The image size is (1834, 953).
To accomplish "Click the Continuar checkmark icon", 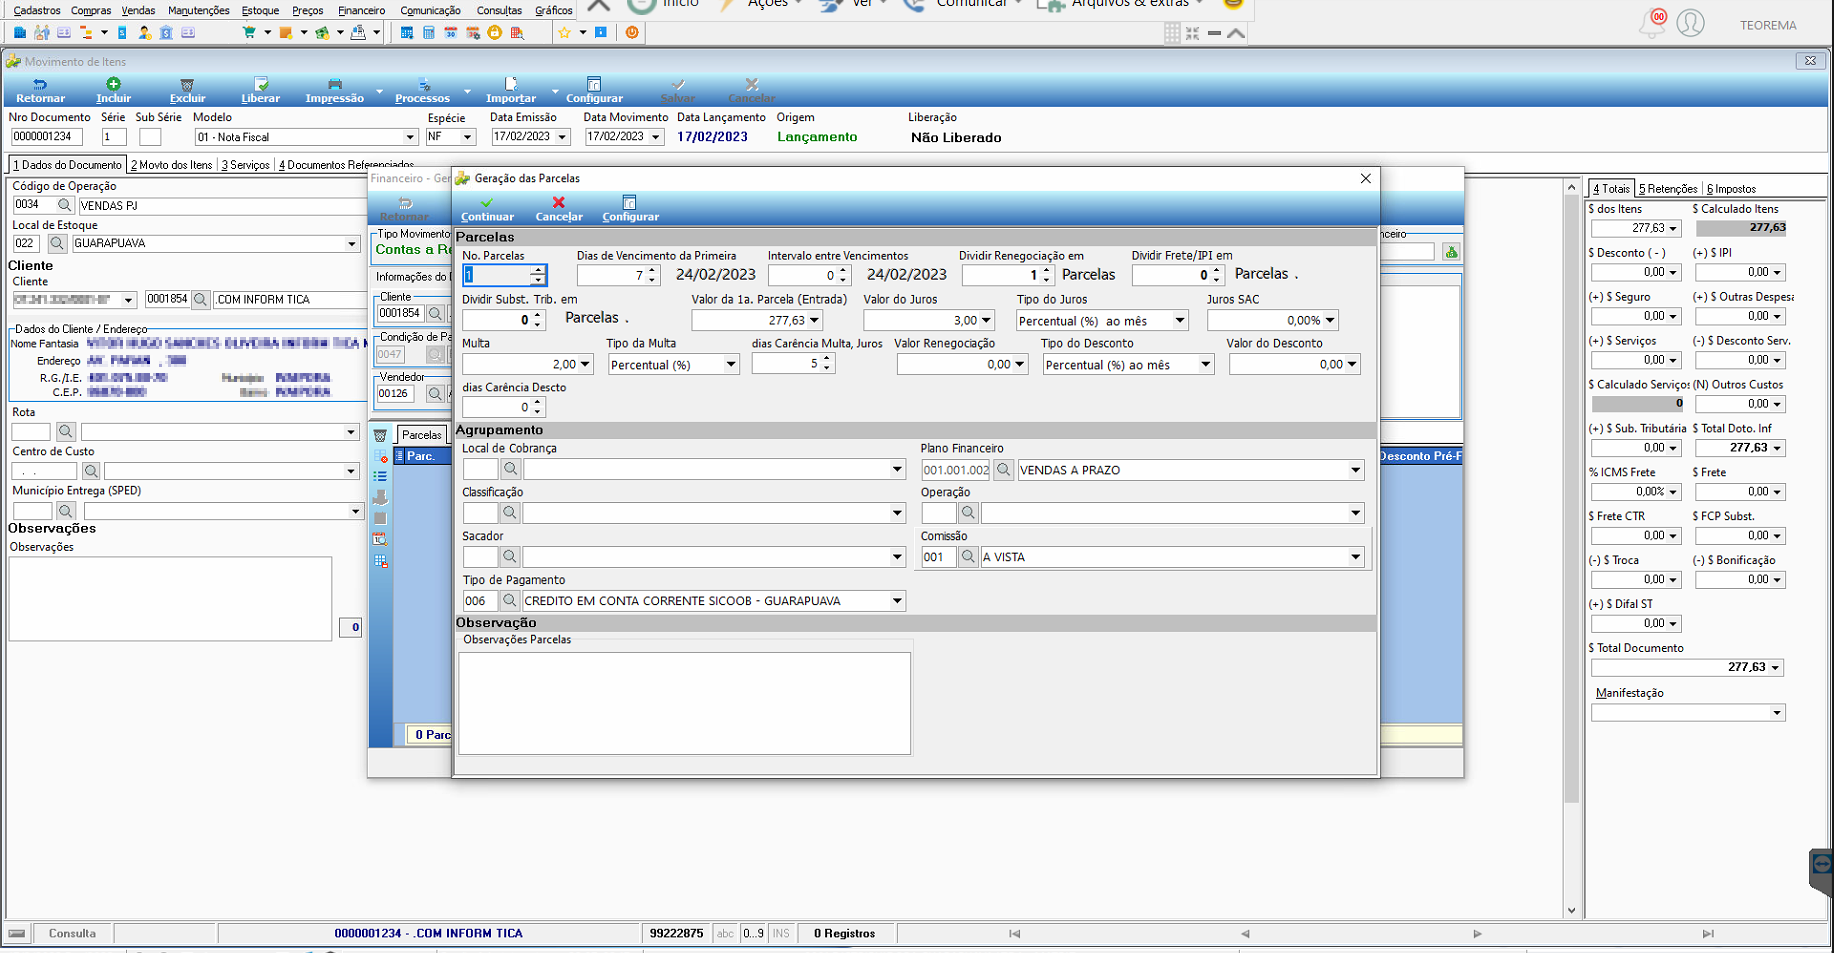I will pos(487,202).
